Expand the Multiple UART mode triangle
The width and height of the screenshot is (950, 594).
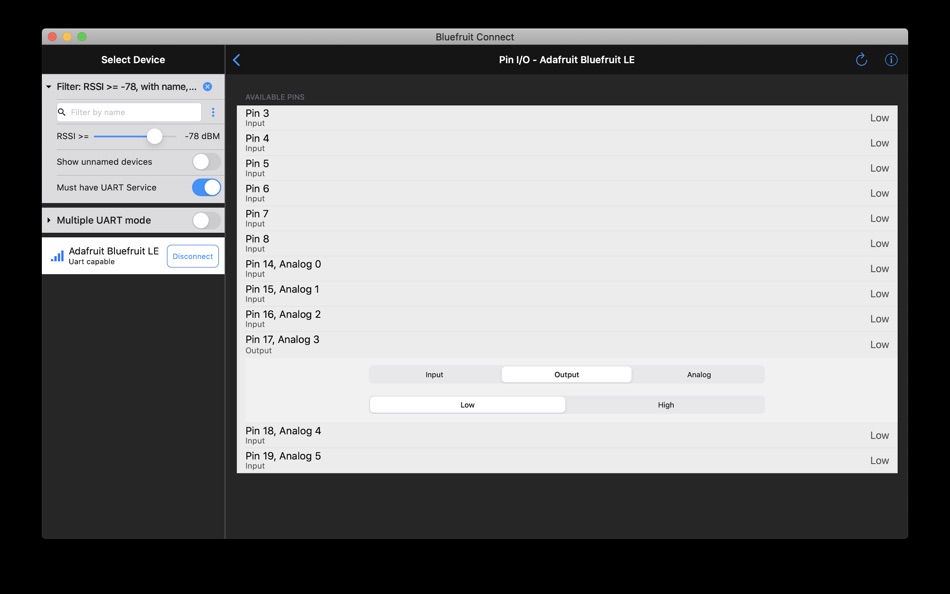click(x=48, y=220)
